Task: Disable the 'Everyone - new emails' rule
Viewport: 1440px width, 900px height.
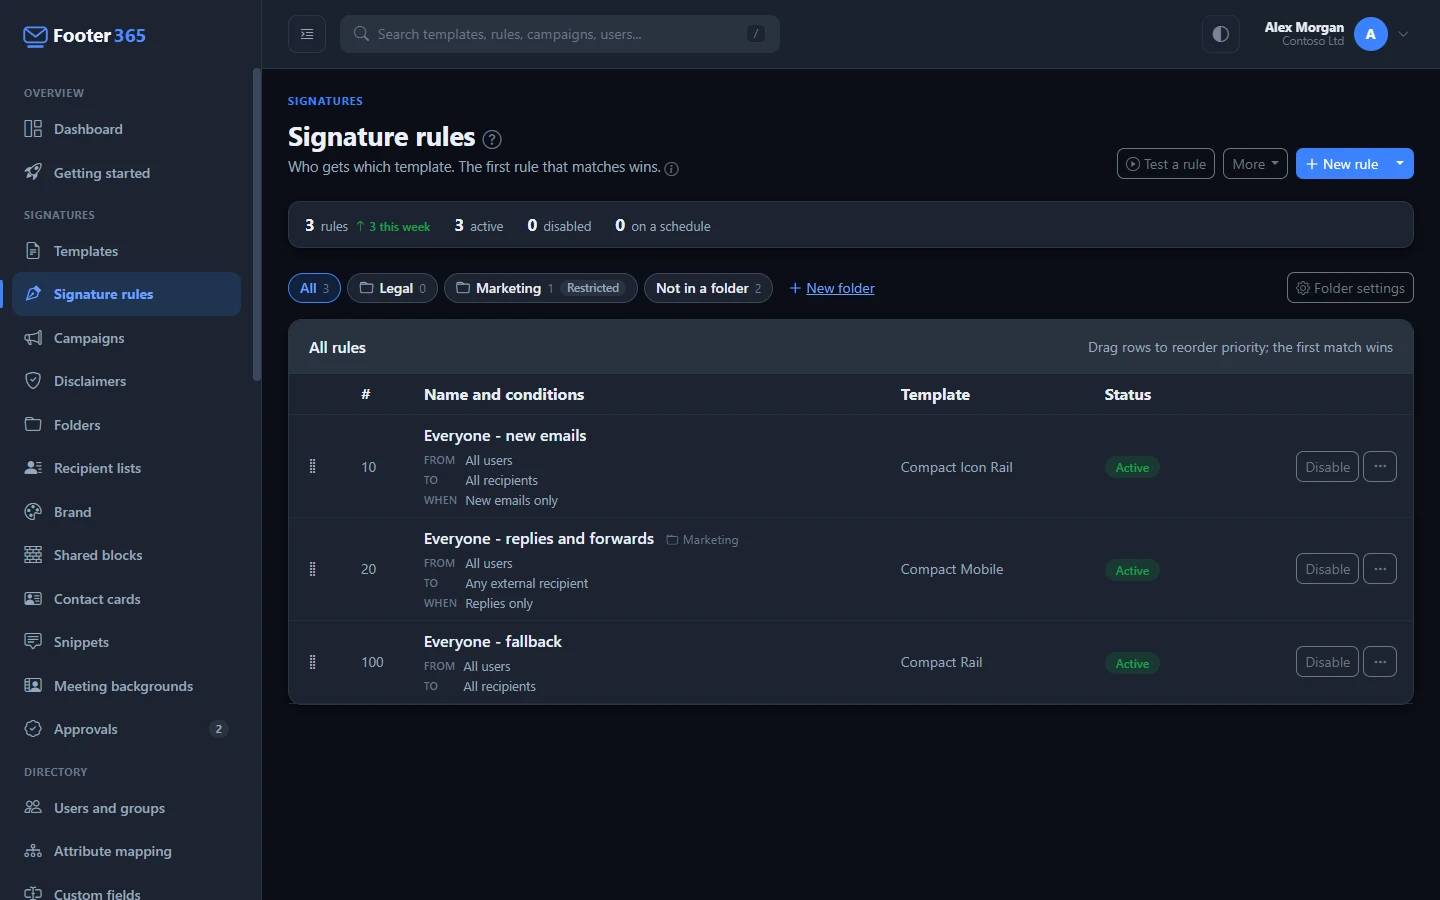Action: click(1327, 467)
